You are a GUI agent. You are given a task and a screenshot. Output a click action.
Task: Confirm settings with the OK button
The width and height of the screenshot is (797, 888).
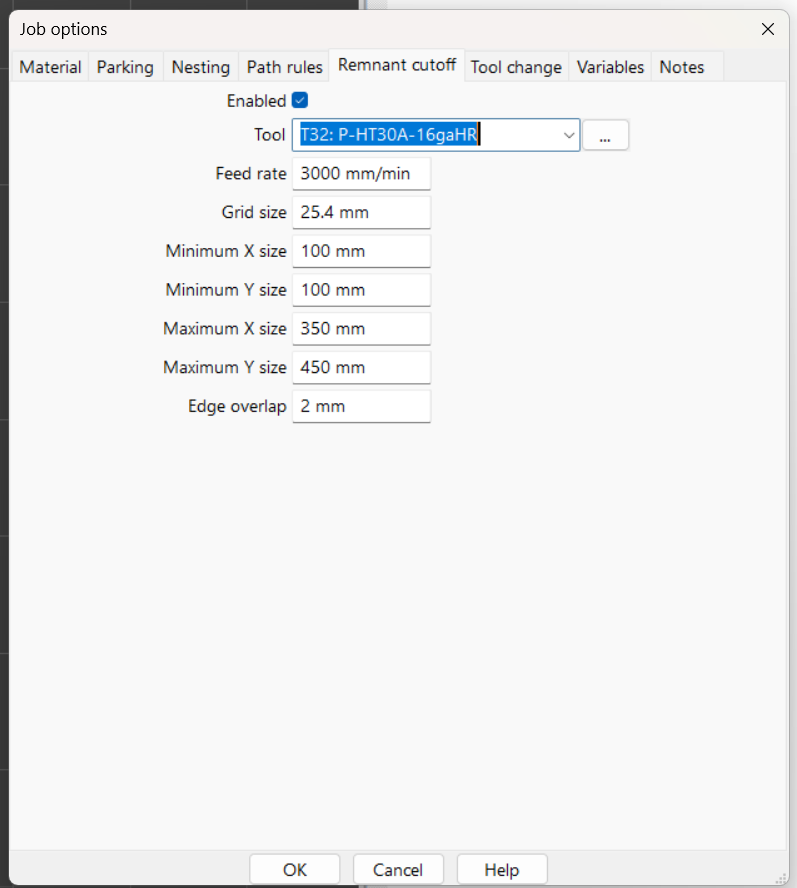294,869
